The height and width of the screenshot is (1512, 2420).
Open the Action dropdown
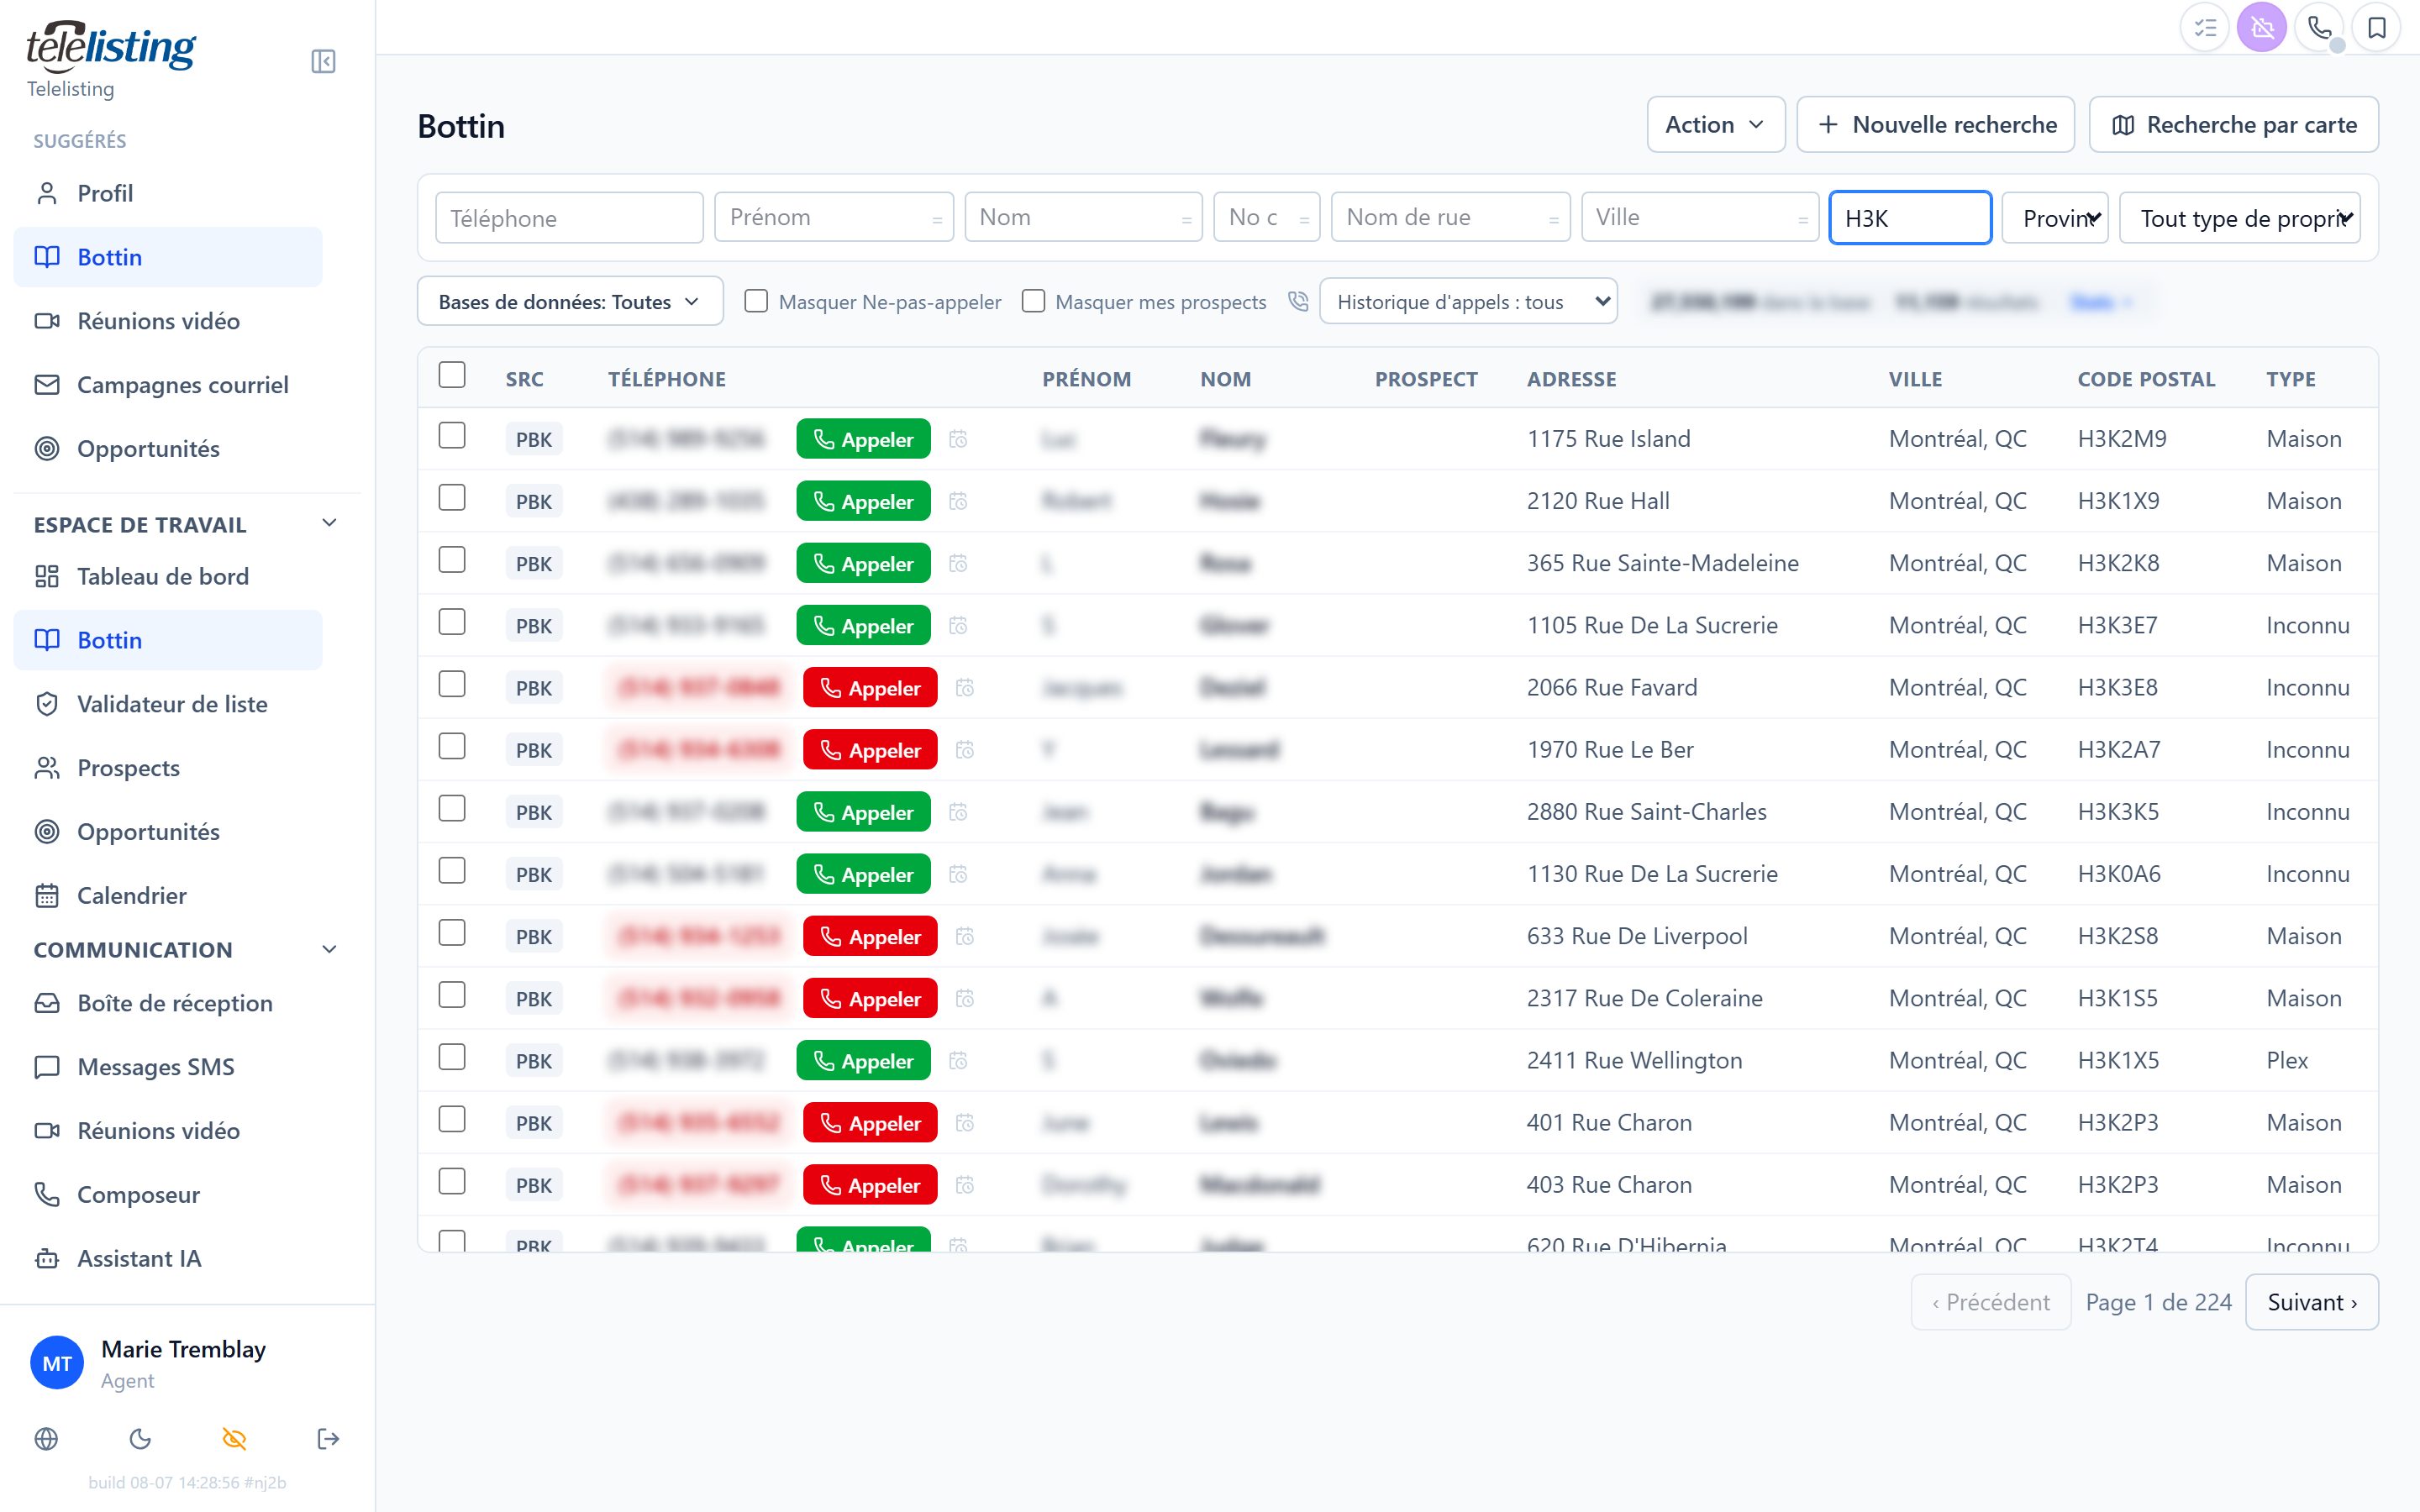pos(1715,125)
